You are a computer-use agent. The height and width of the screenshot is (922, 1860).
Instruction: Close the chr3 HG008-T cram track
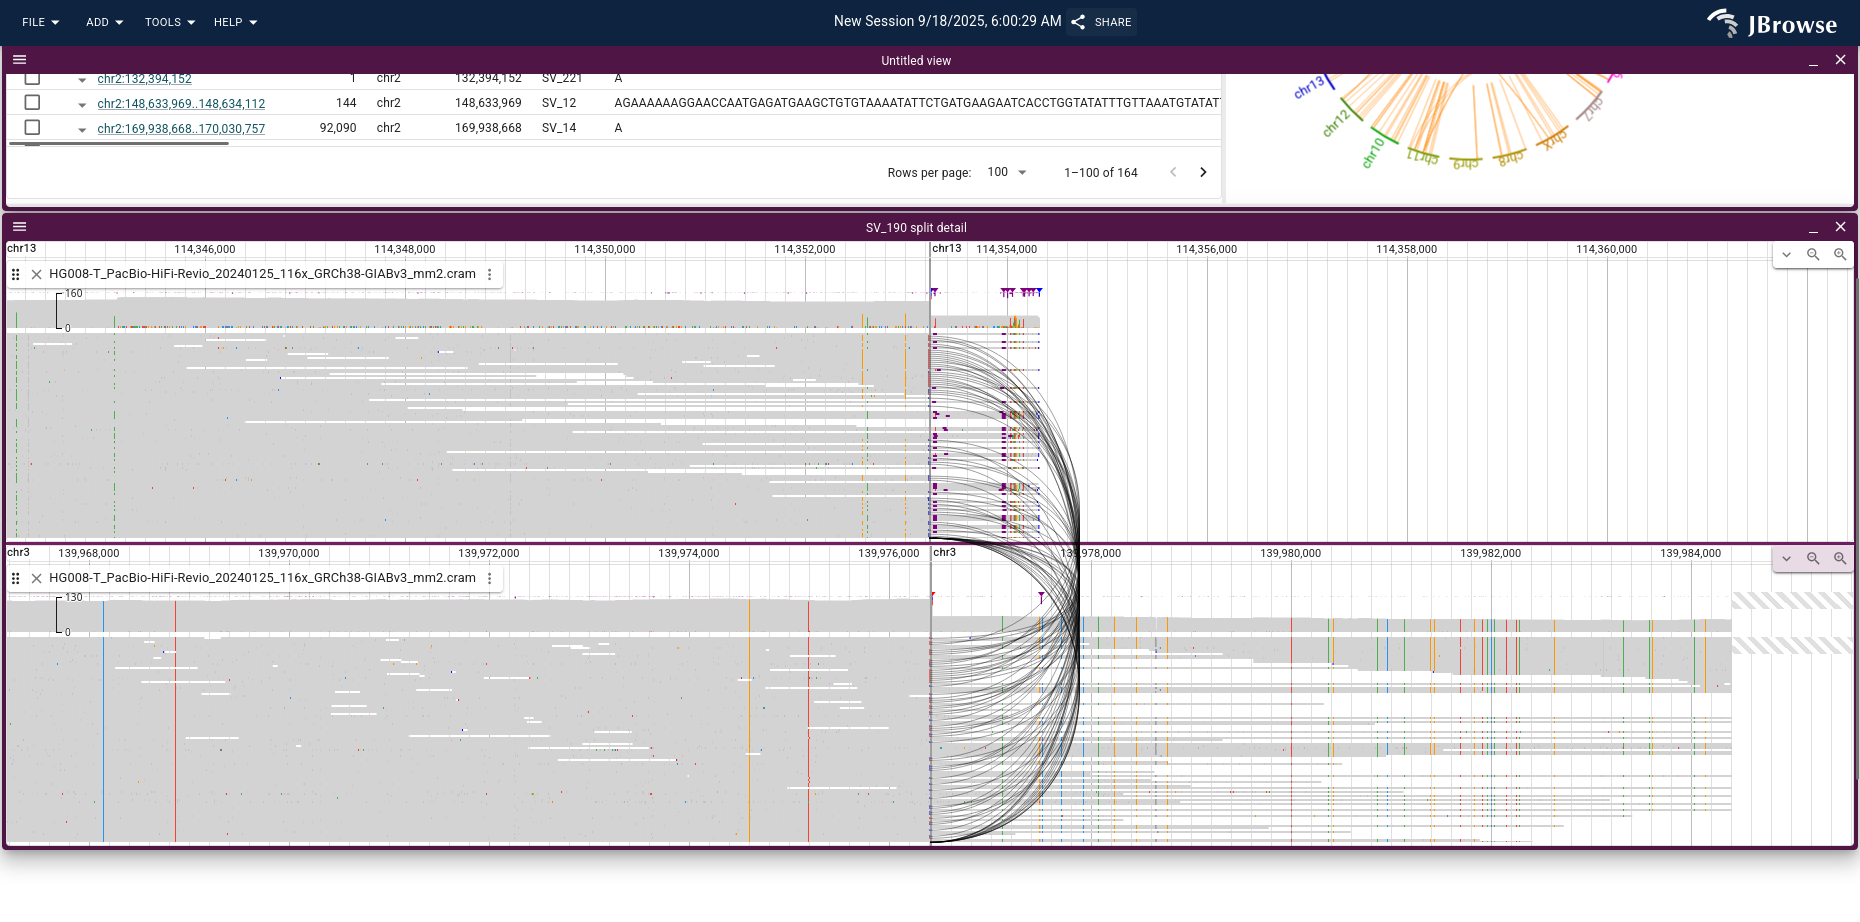(36, 578)
